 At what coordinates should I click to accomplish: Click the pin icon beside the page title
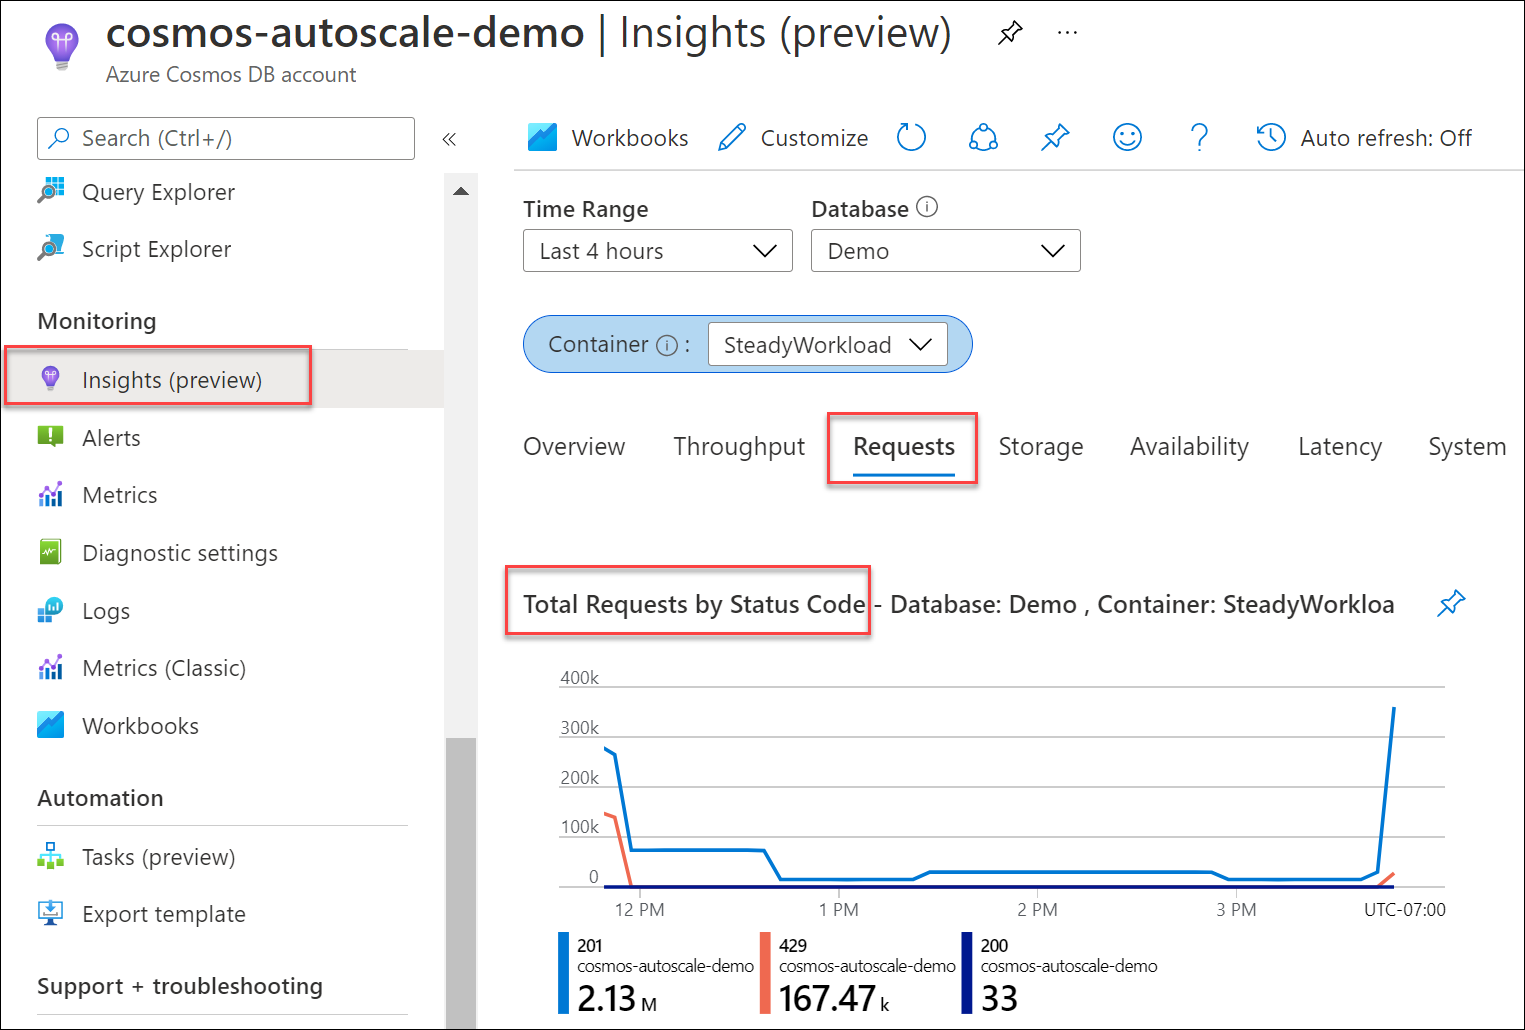click(1010, 33)
